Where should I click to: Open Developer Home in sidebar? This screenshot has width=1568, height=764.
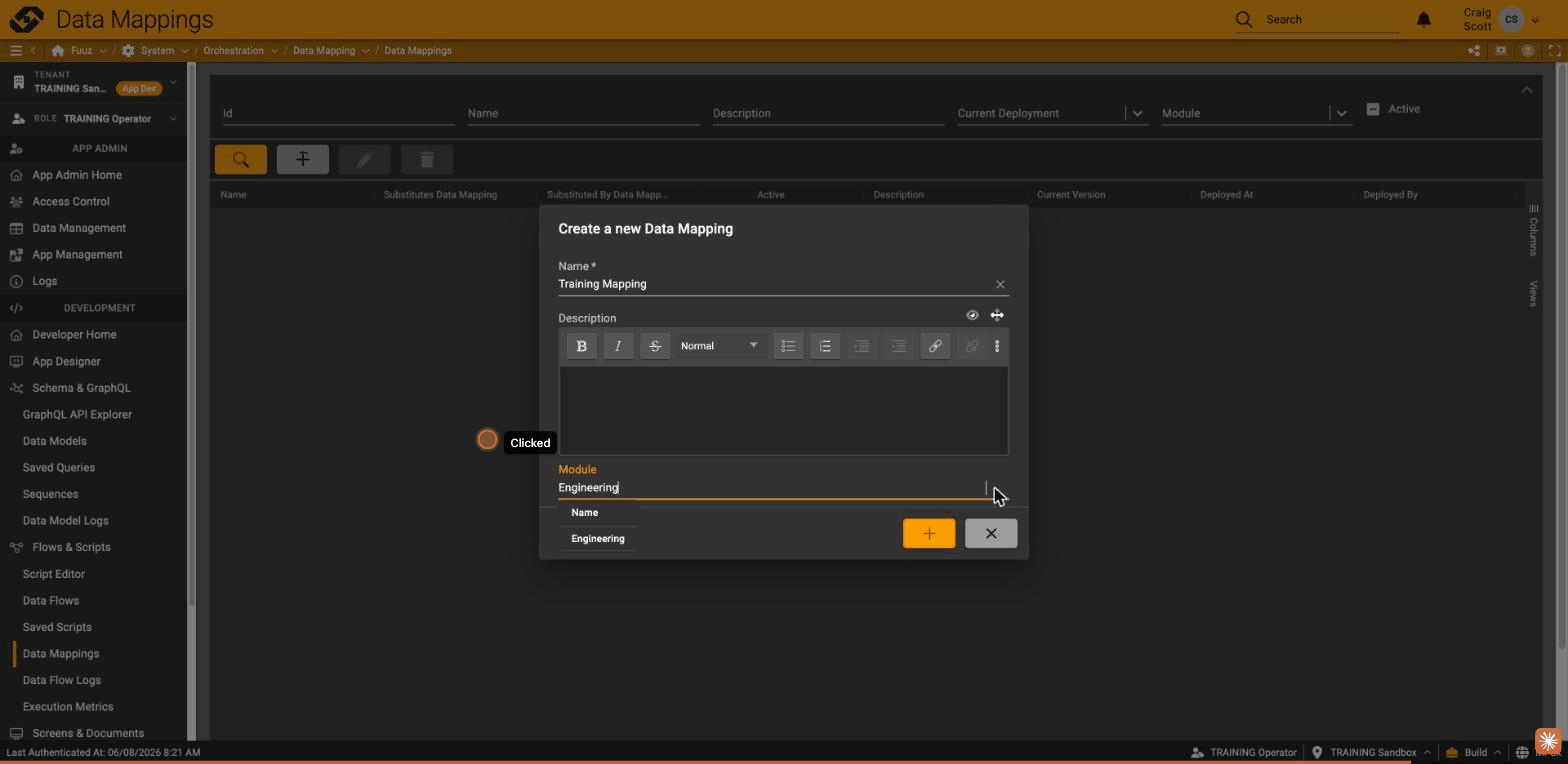coord(74,334)
